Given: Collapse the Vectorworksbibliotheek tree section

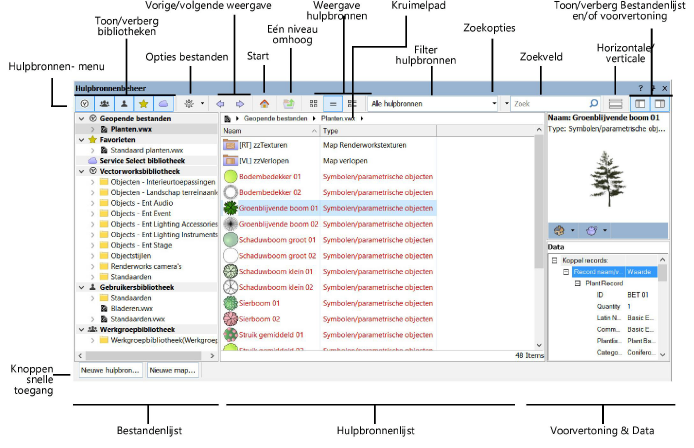Looking at the screenshot, I should 80,171.
